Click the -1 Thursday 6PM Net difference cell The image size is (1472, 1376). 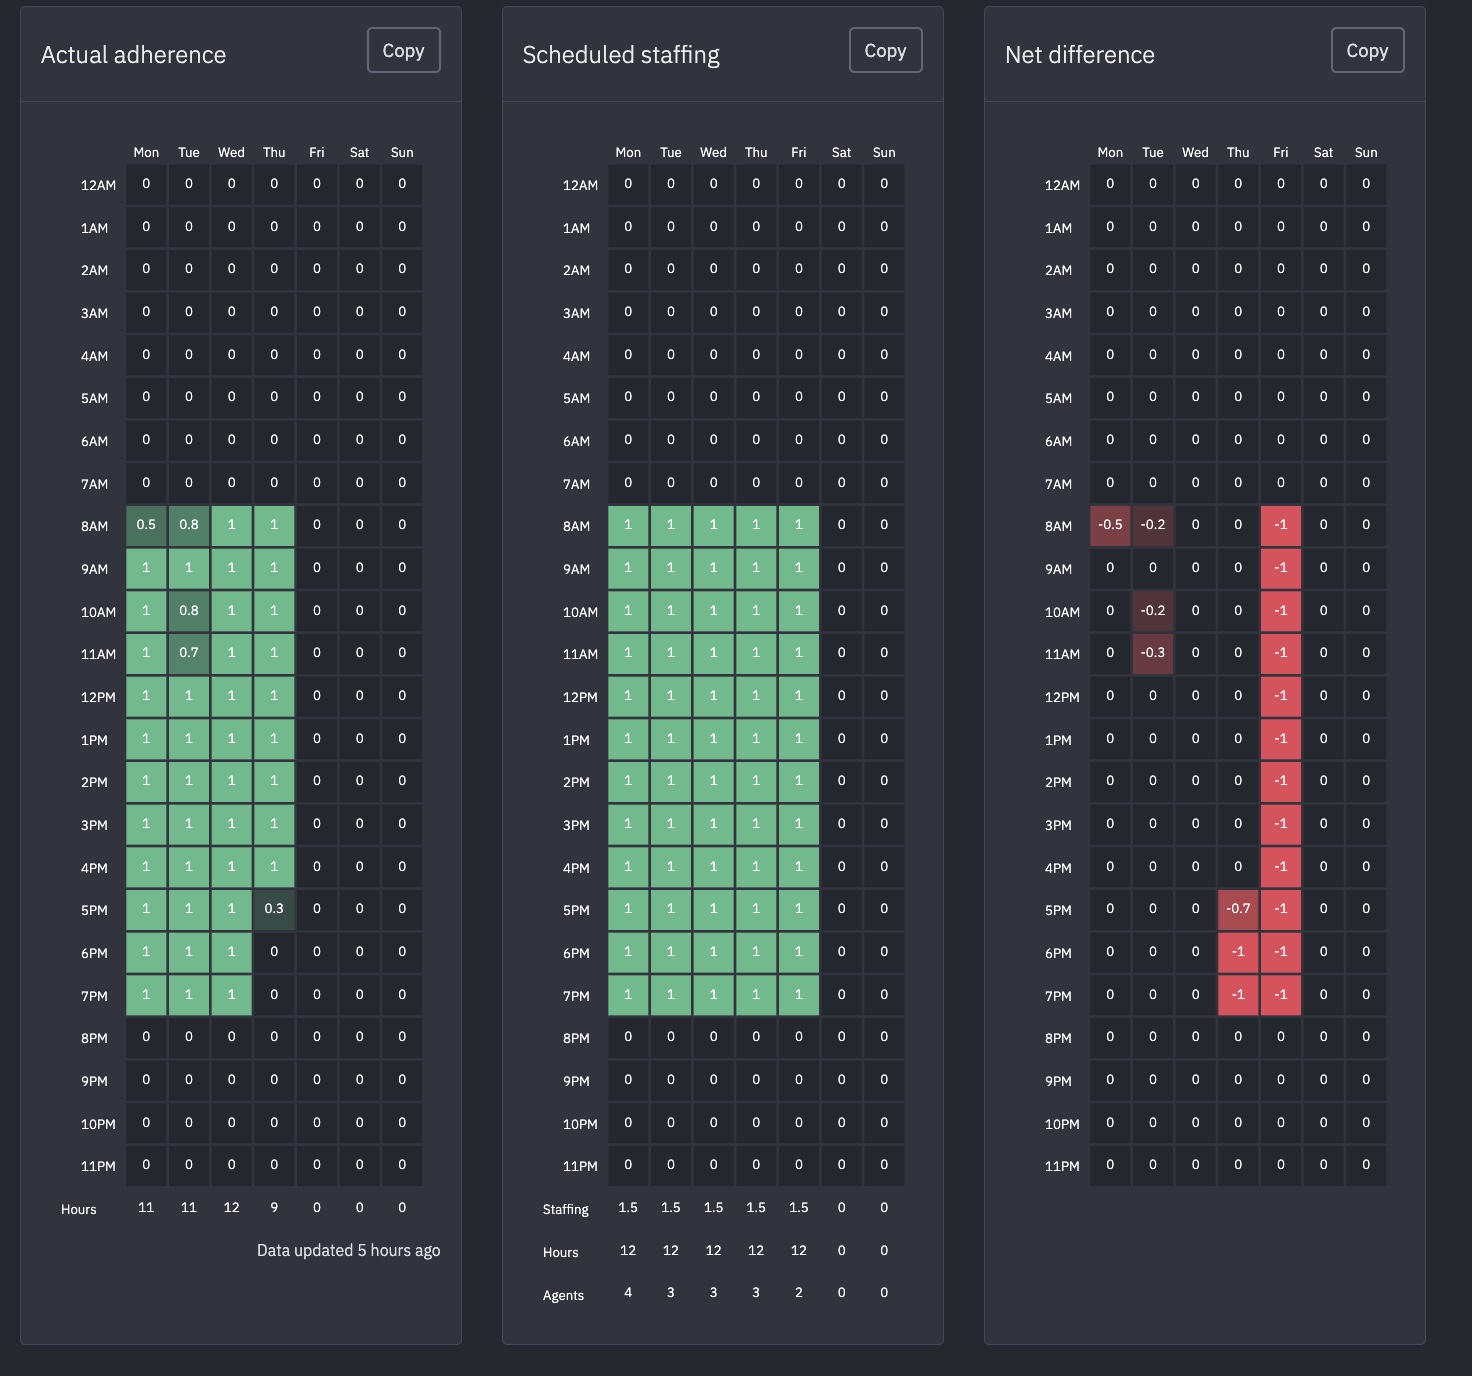coord(1238,952)
